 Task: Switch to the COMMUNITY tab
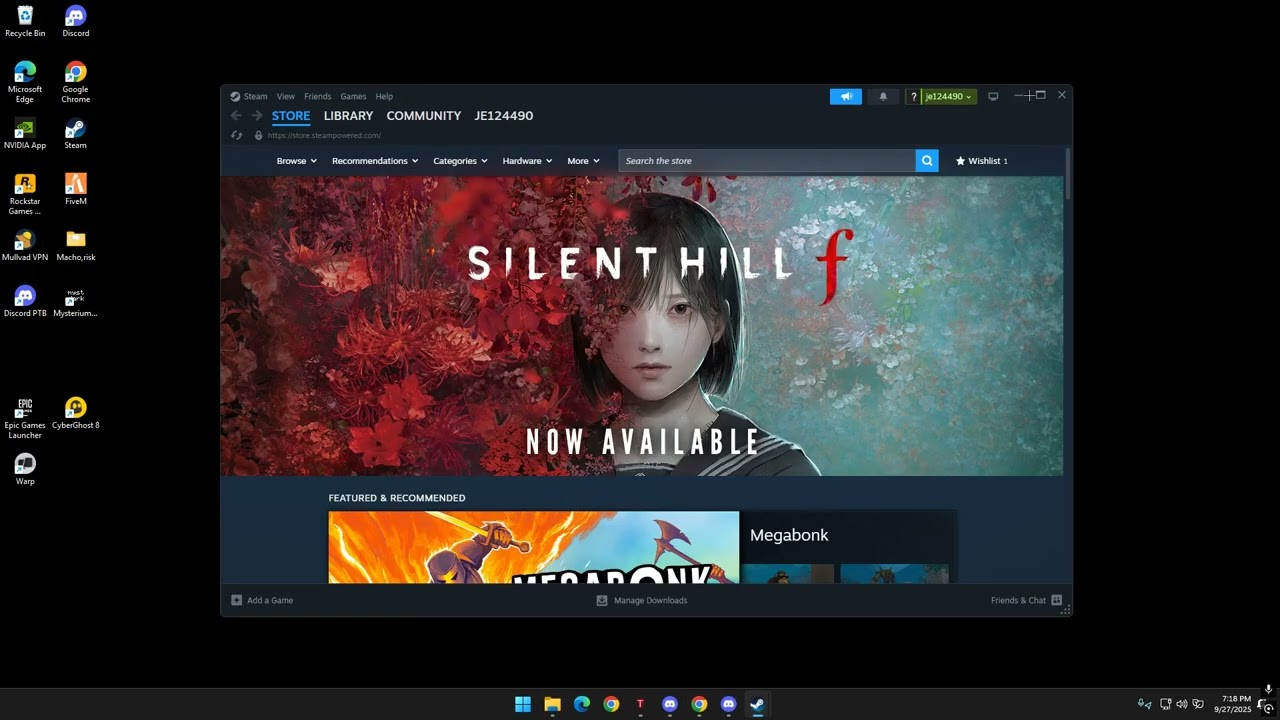pos(424,116)
